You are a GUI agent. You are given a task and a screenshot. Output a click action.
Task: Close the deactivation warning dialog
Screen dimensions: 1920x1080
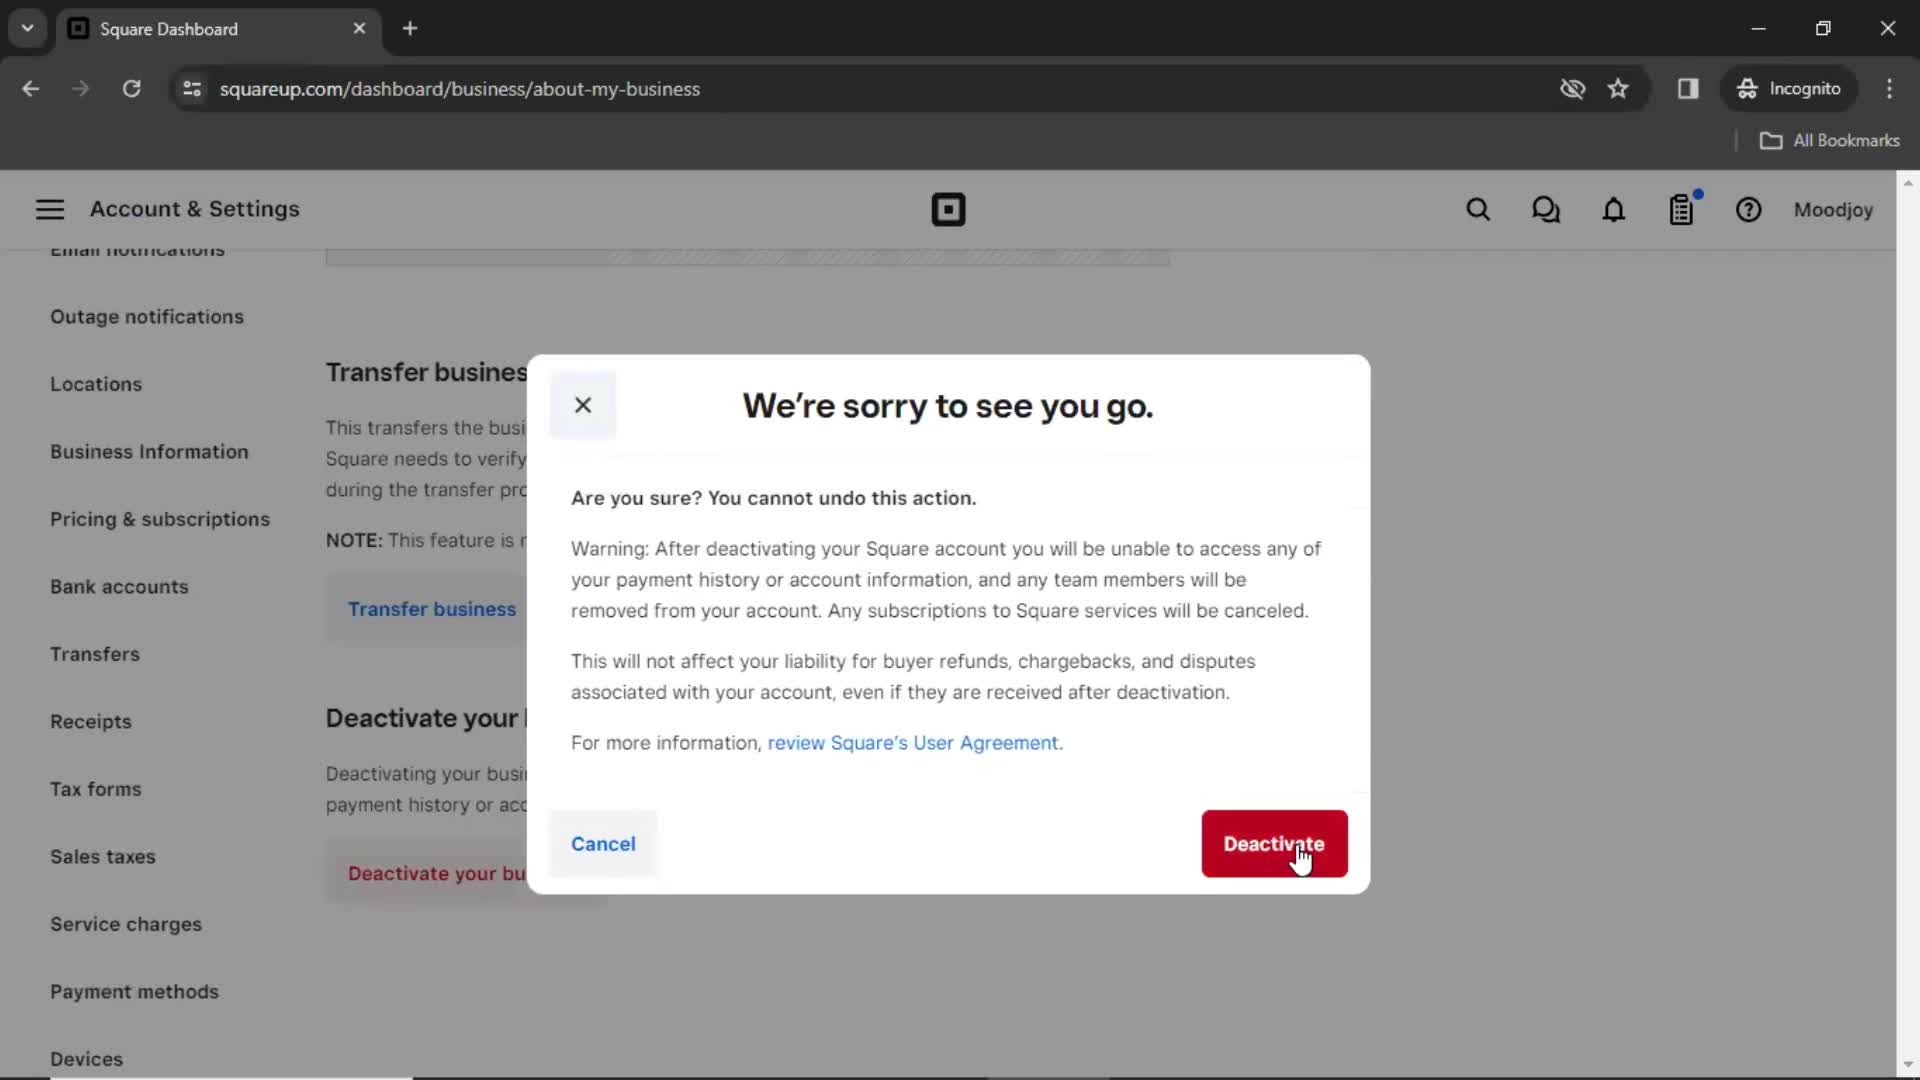[x=582, y=405]
